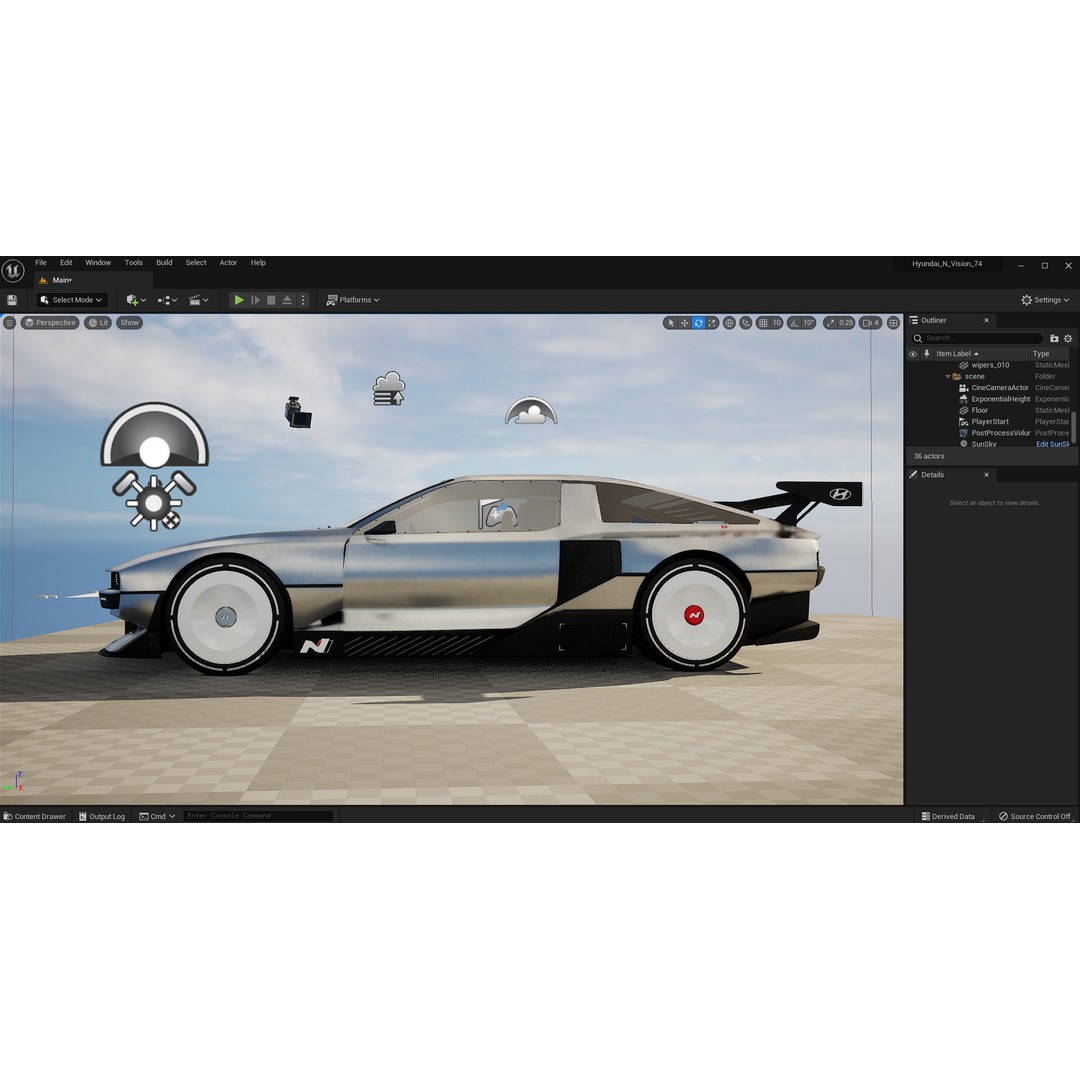Open the rotation snap value 10°
This screenshot has height=1080, width=1080.
click(809, 323)
